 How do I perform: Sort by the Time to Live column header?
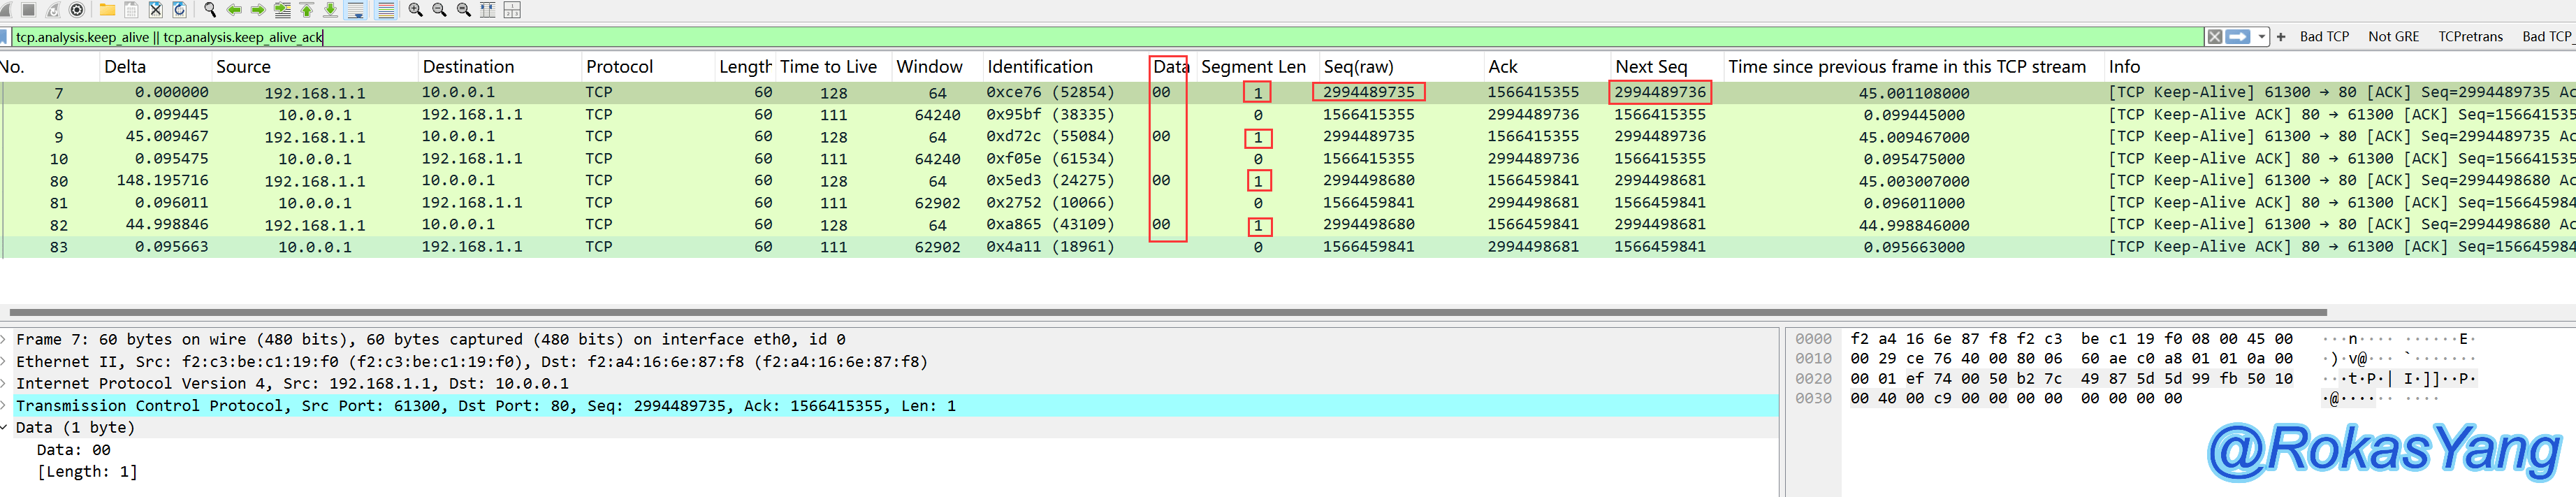click(x=827, y=67)
